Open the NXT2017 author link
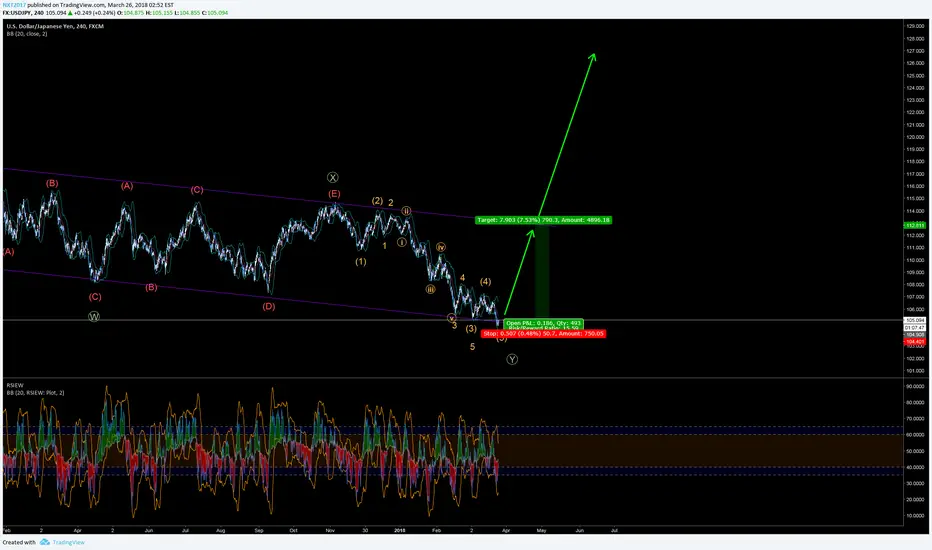The height and width of the screenshot is (550, 932). pos(14,5)
